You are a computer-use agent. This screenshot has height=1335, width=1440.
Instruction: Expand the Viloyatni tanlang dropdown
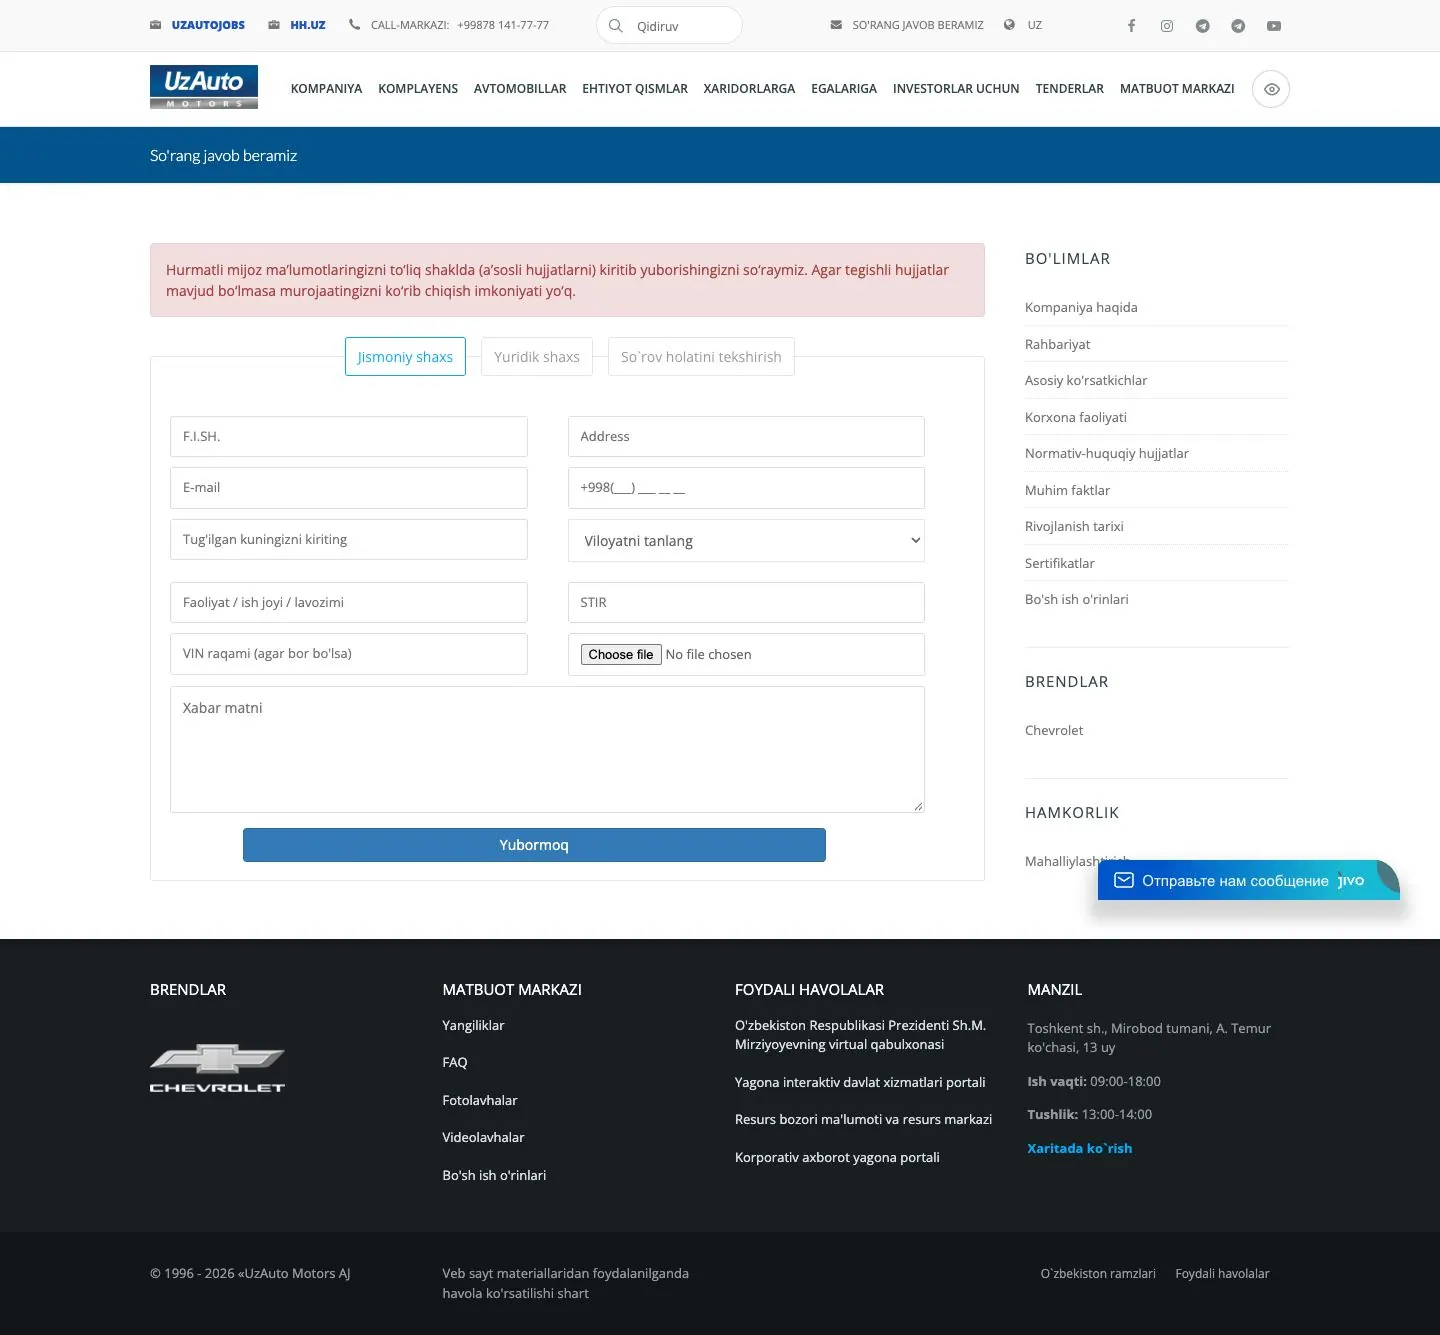click(746, 540)
